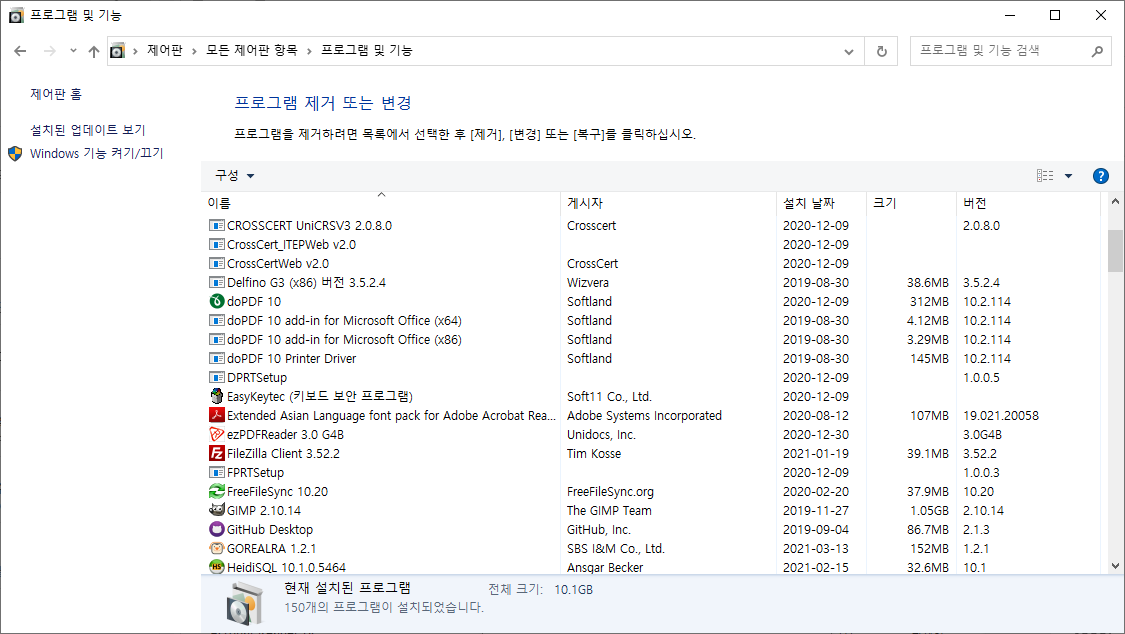Expand the chevron after 제어판 in breadcrumb
The height and width of the screenshot is (634, 1125).
coord(194,51)
